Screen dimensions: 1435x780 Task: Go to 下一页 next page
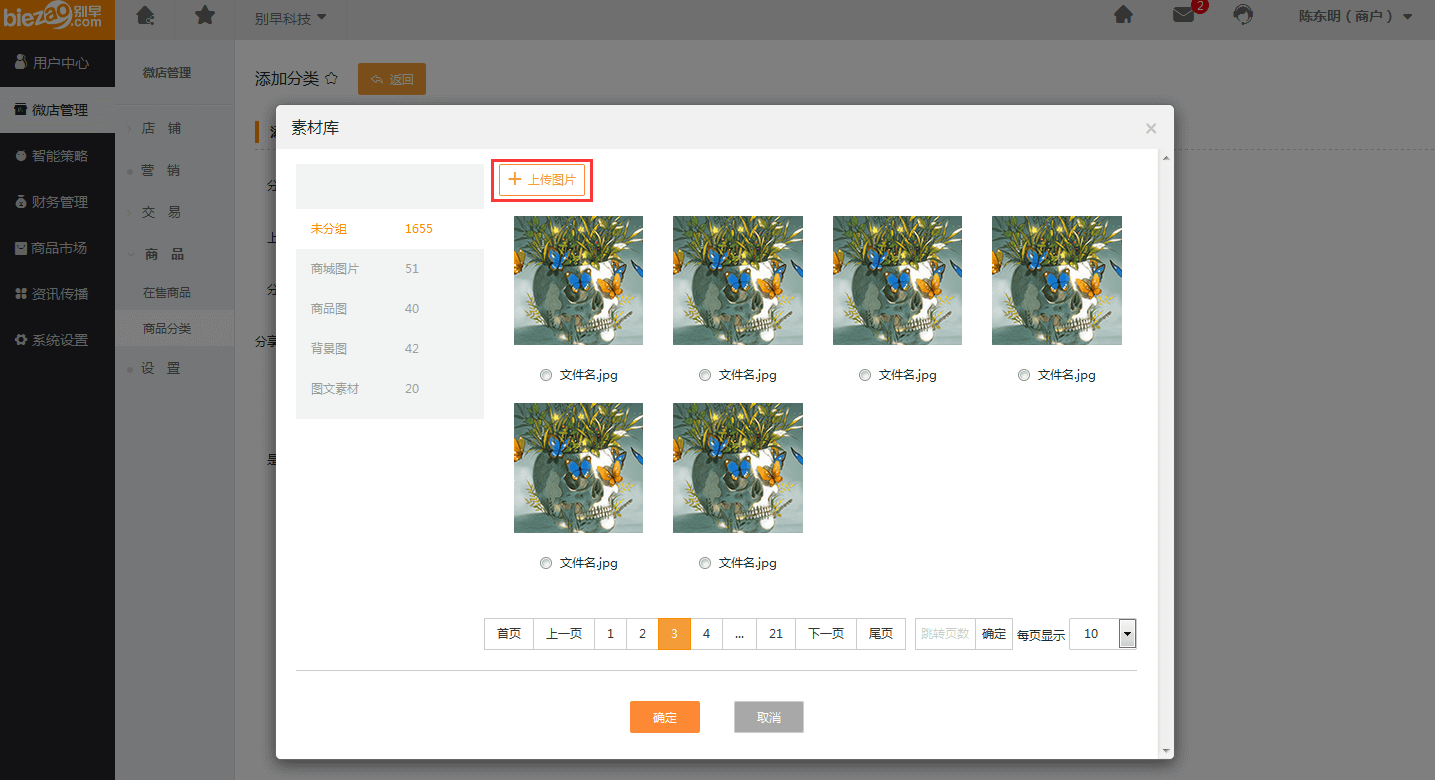coord(826,634)
